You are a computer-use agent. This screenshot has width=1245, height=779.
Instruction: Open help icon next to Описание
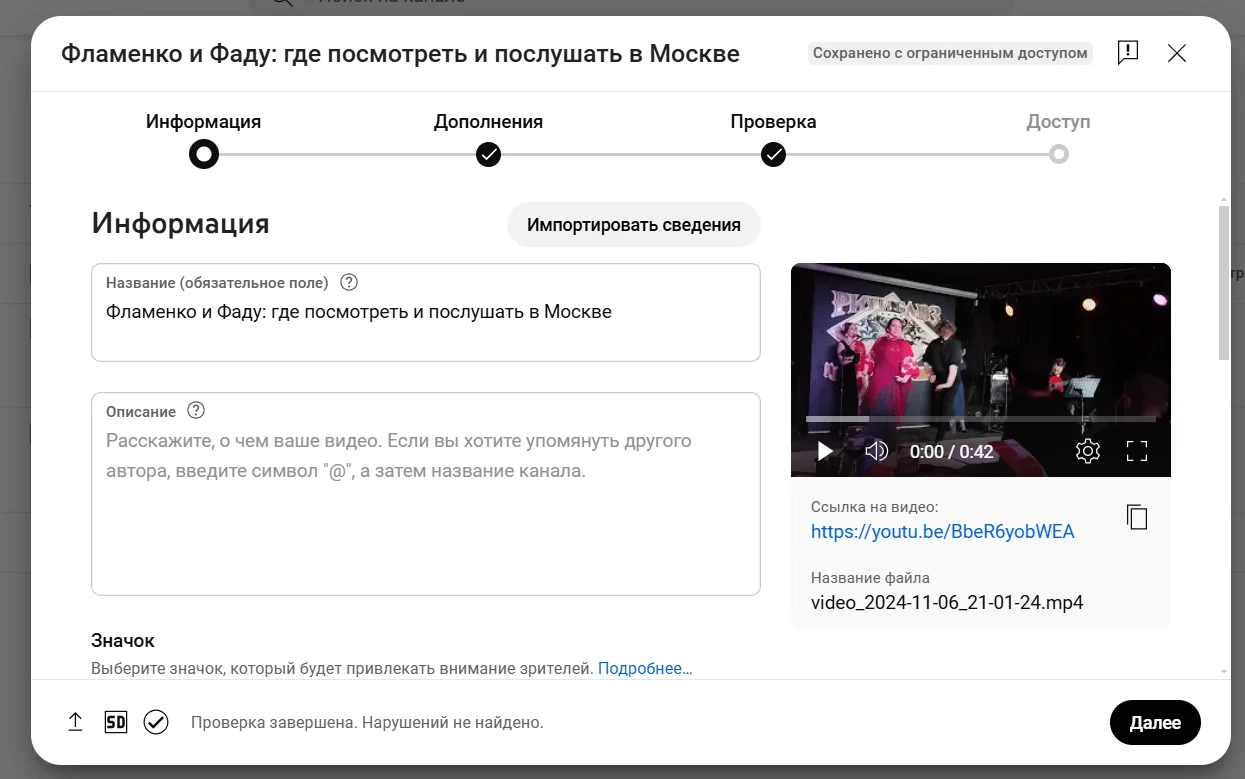tap(196, 411)
